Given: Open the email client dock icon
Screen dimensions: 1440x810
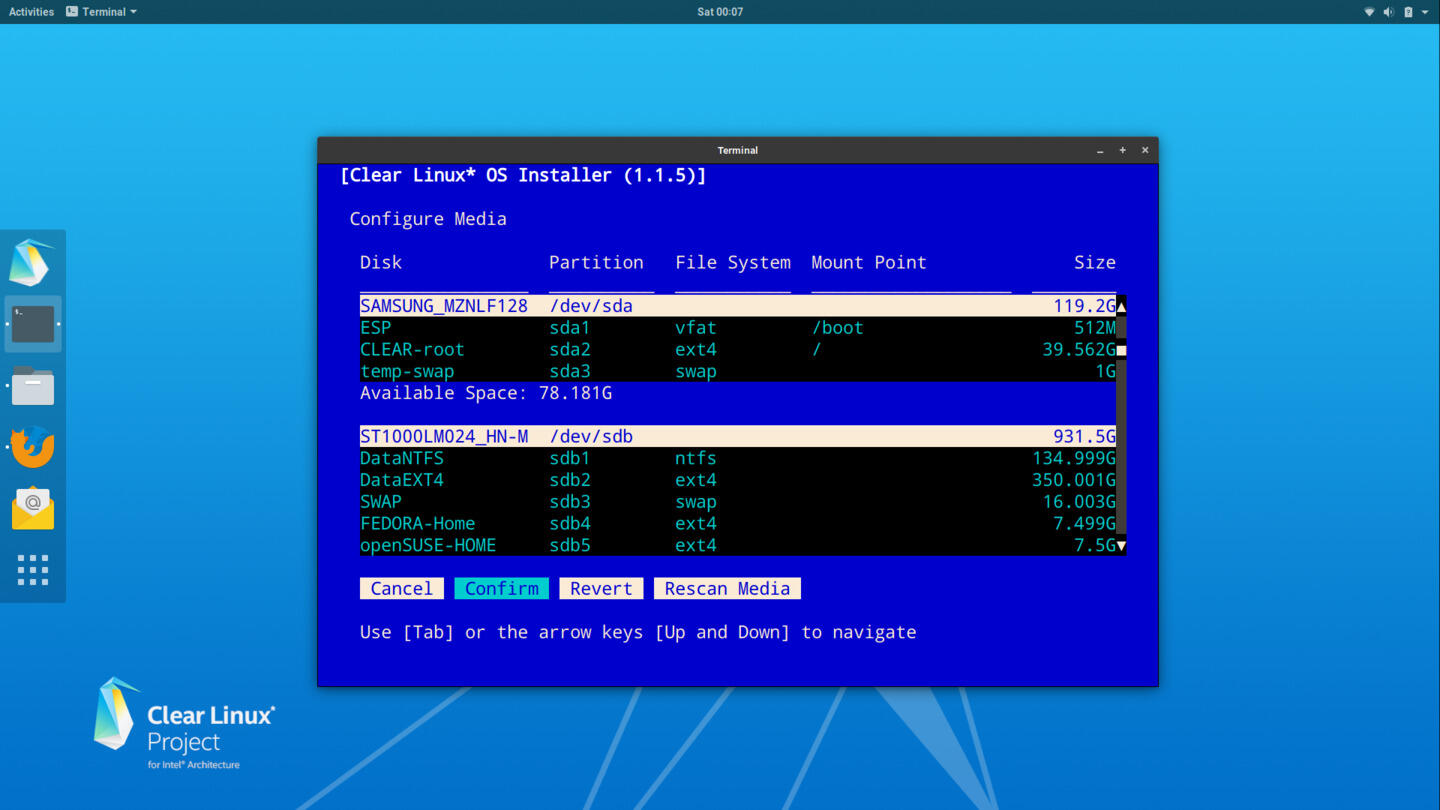Looking at the screenshot, I should coord(33,508).
